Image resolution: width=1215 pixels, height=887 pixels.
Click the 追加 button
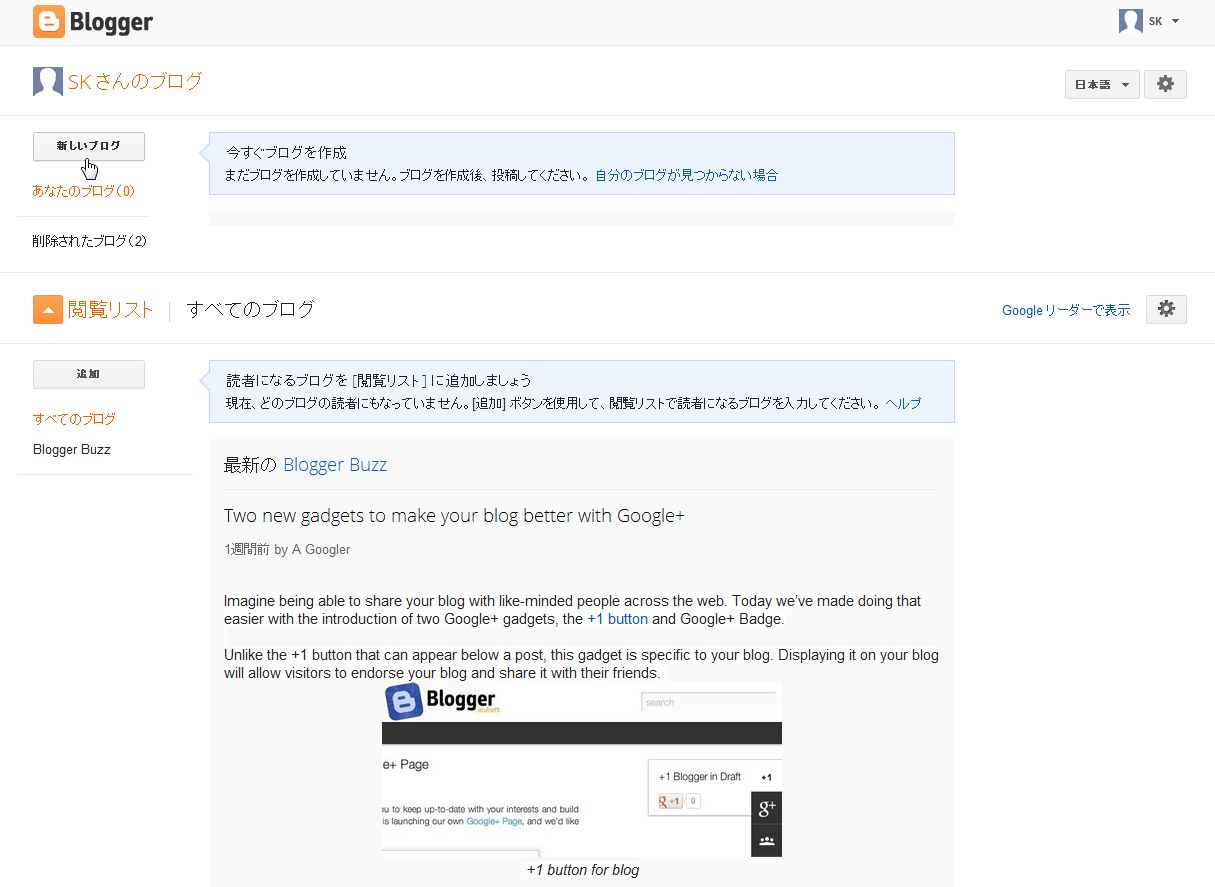[x=89, y=374]
